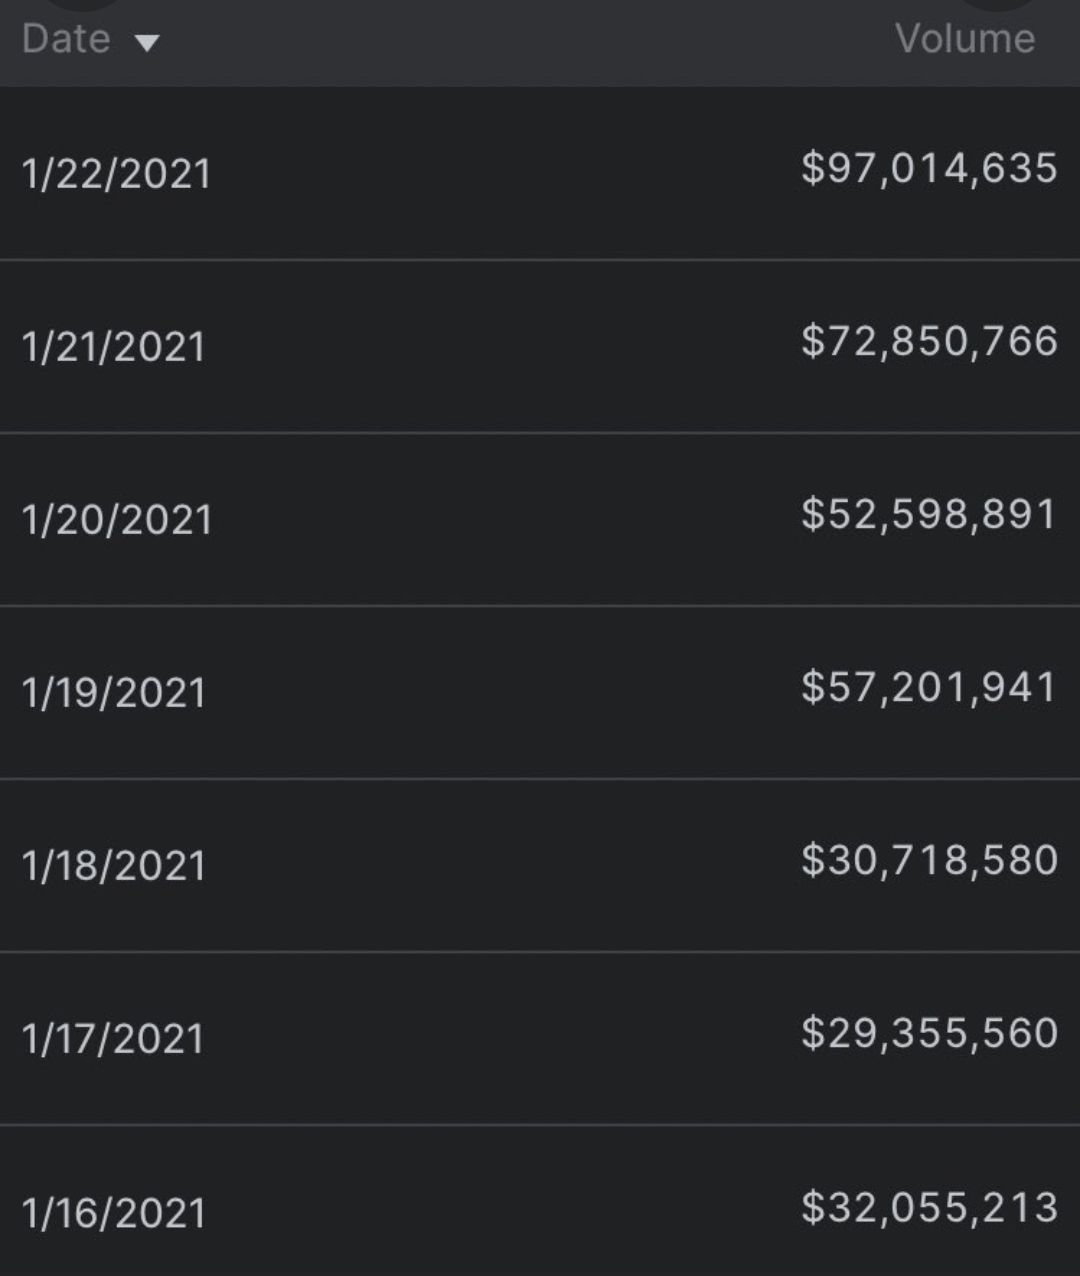Select the $52,598,891 volume value
Screen dimensions: 1080x1276
pyautogui.click(x=929, y=514)
